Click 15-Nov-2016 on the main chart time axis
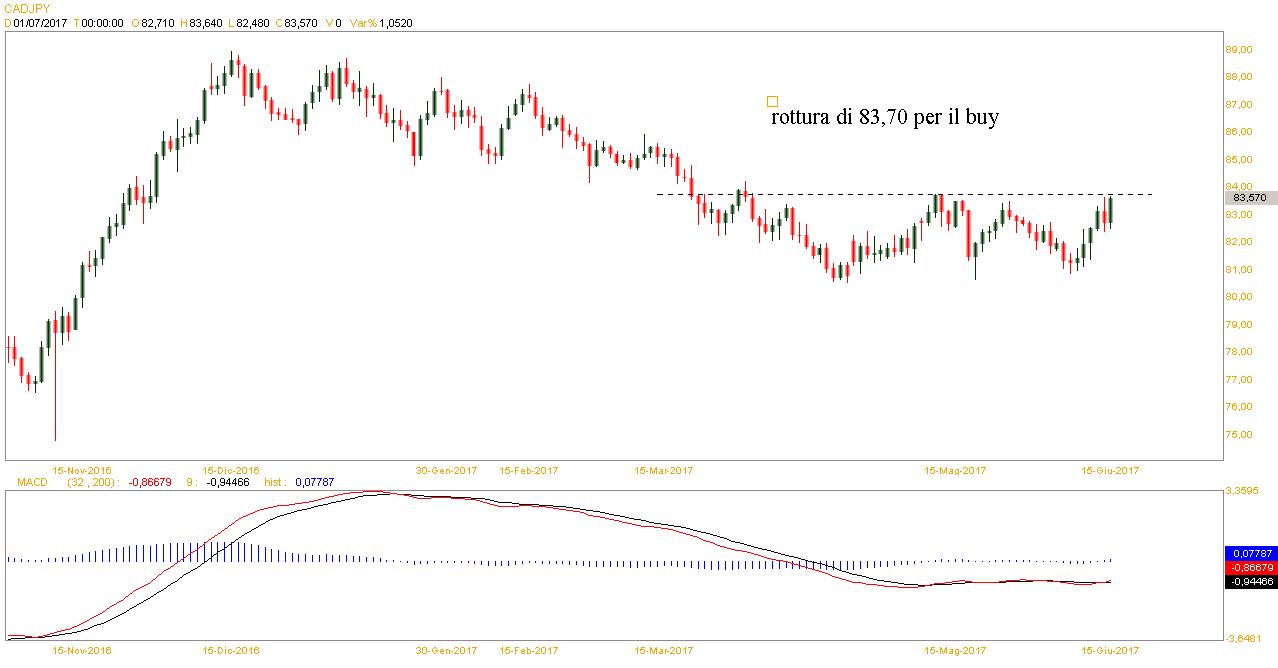This screenshot has width=1278, height=668. [x=82, y=470]
